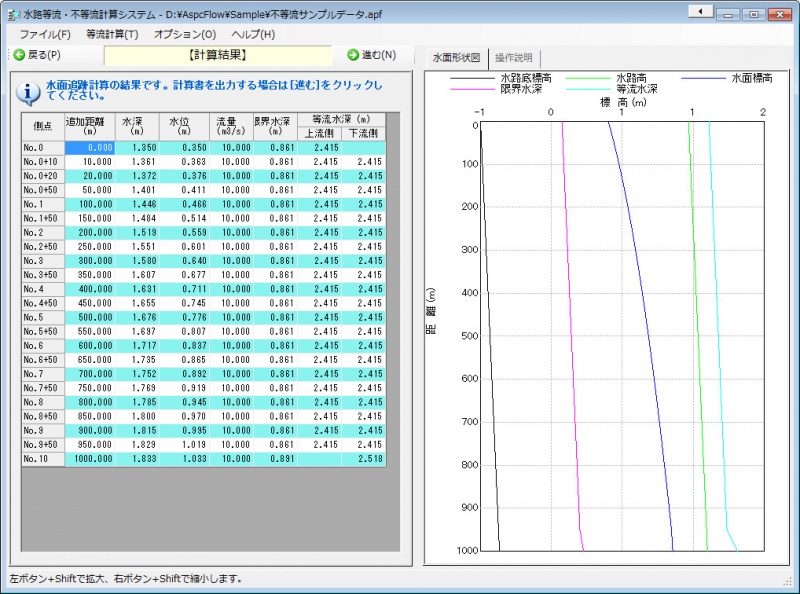Viewport: 800px width, 594px height.
Task: Click the green forward arrow icon 進む(N)
Action: pos(353,55)
